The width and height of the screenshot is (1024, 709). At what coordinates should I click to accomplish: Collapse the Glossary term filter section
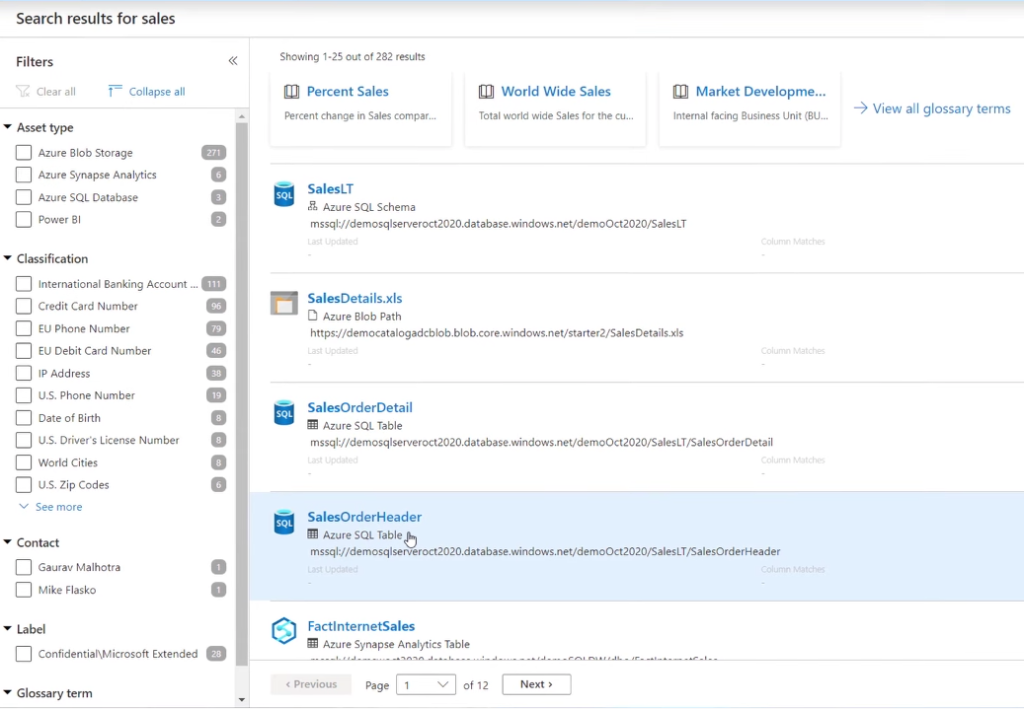[8, 693]
